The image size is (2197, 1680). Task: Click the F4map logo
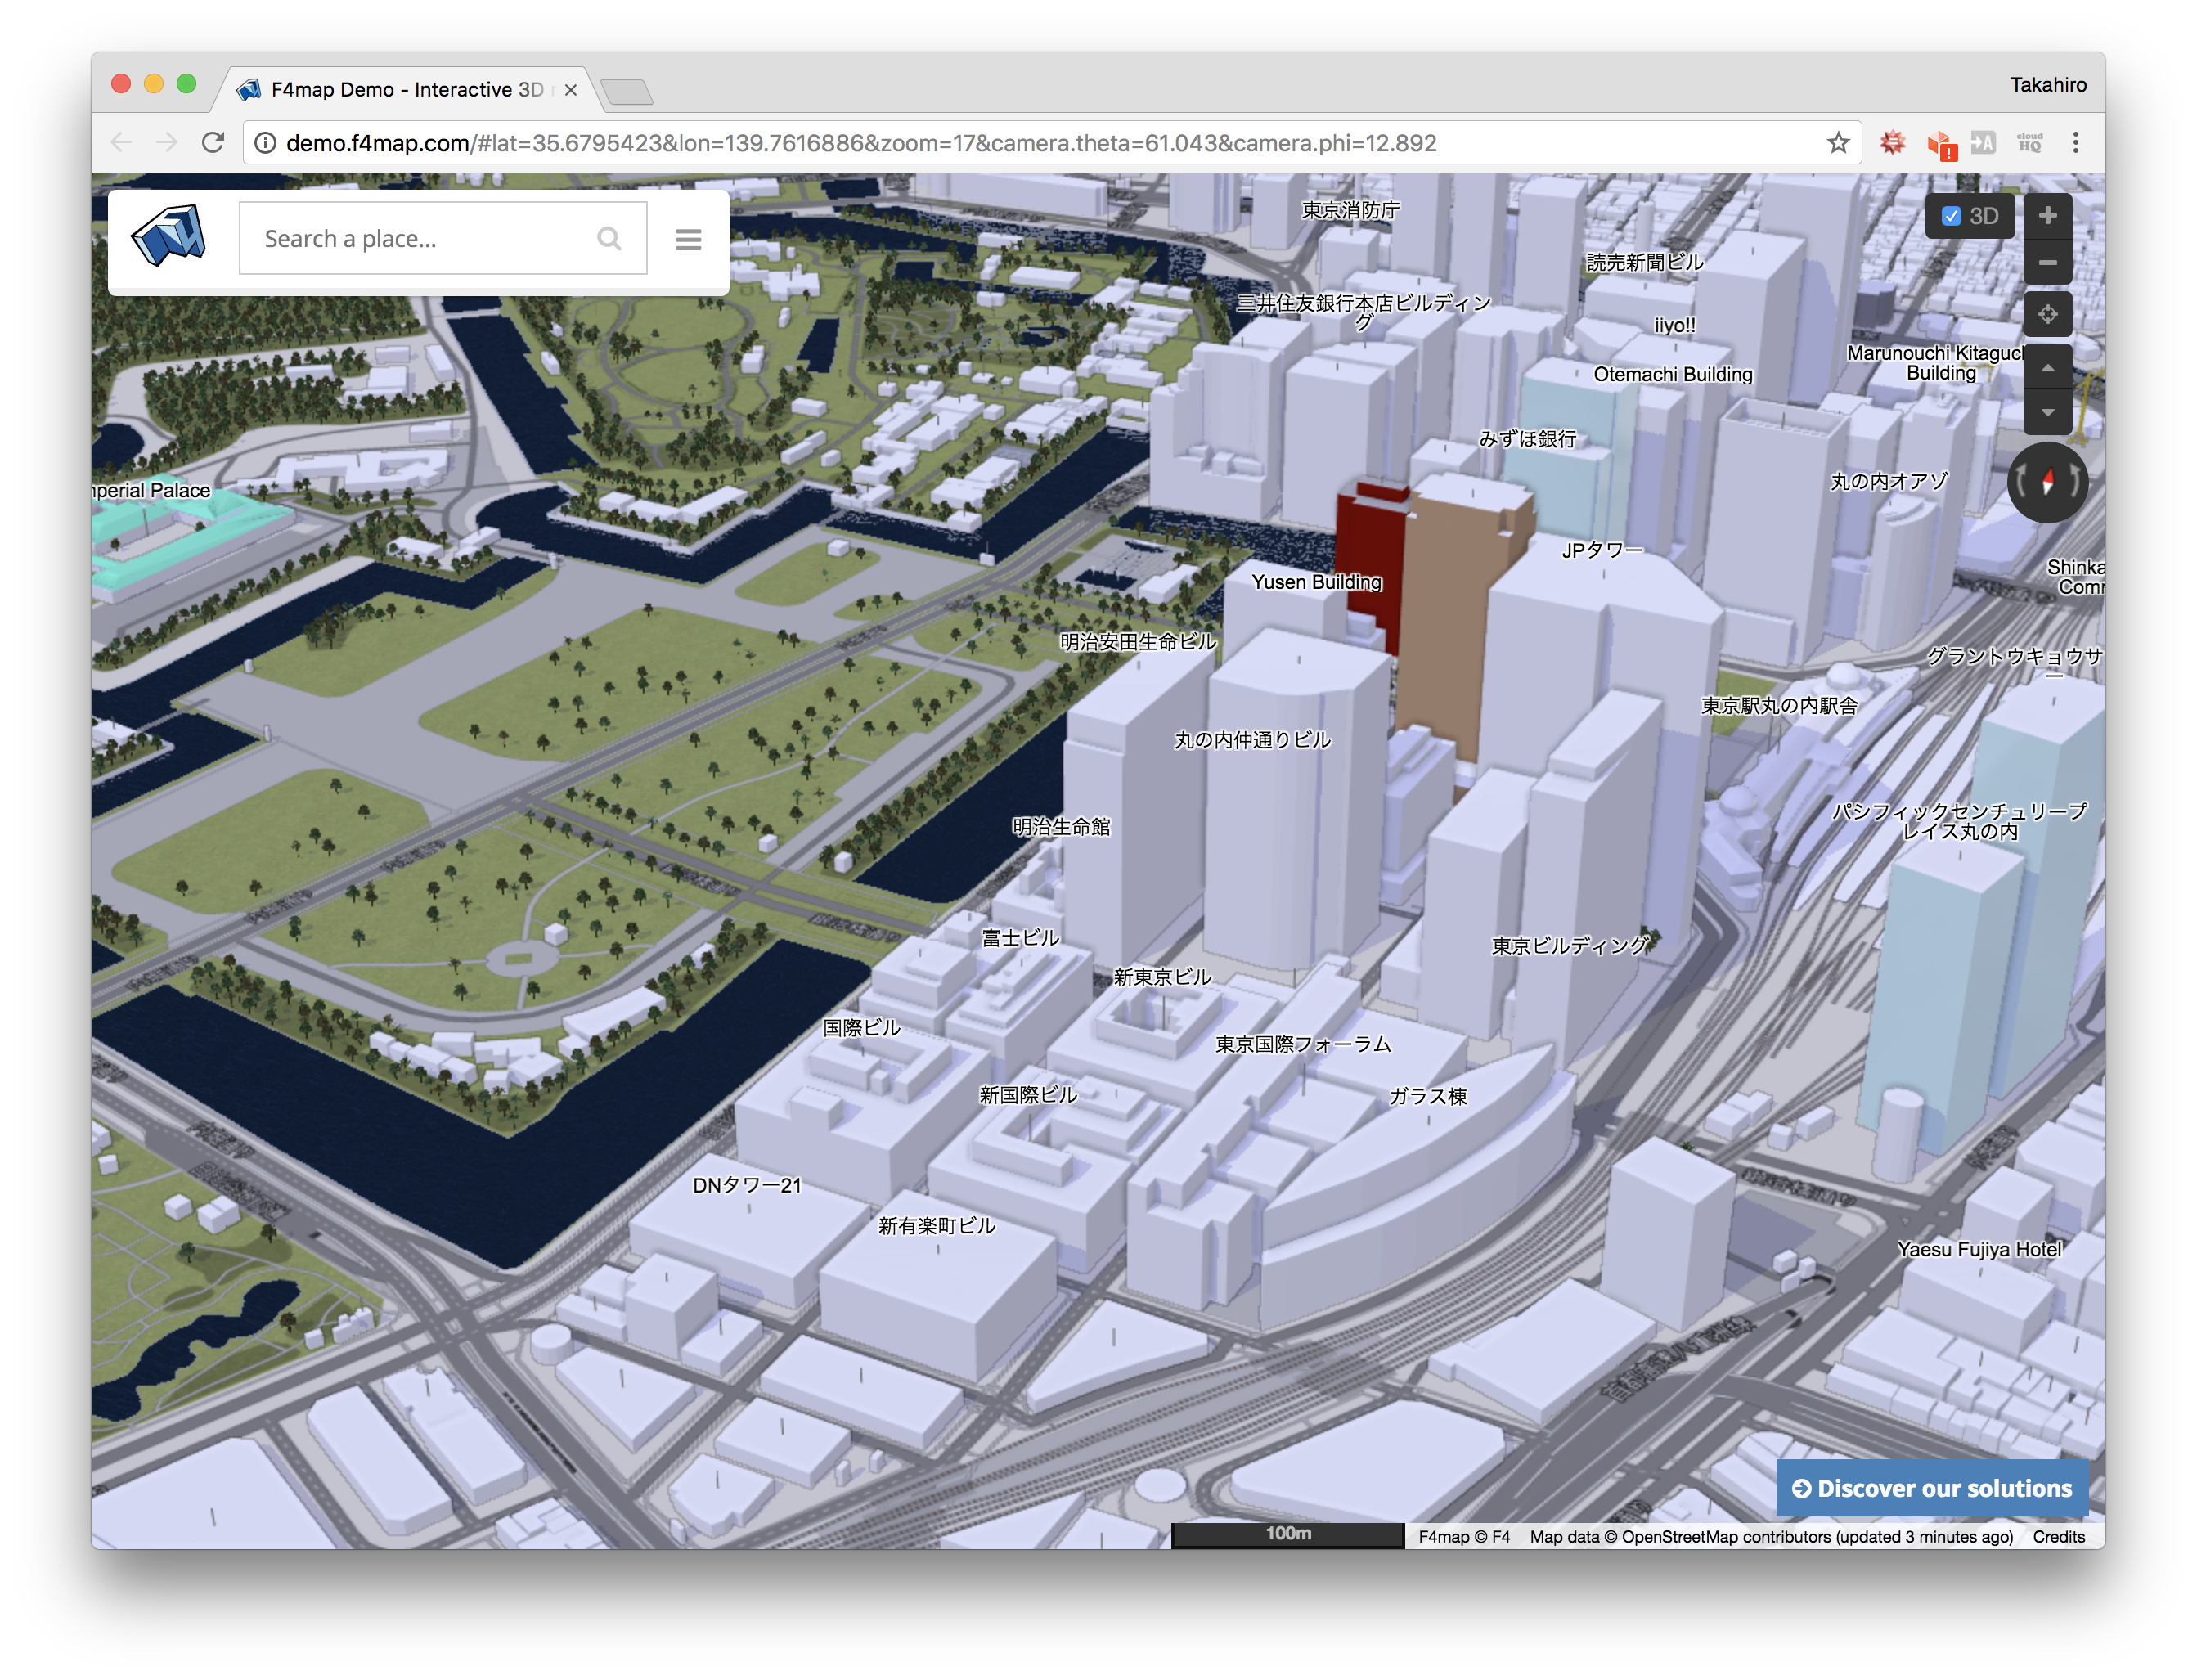pyautogui.click(x=169, y=237)
